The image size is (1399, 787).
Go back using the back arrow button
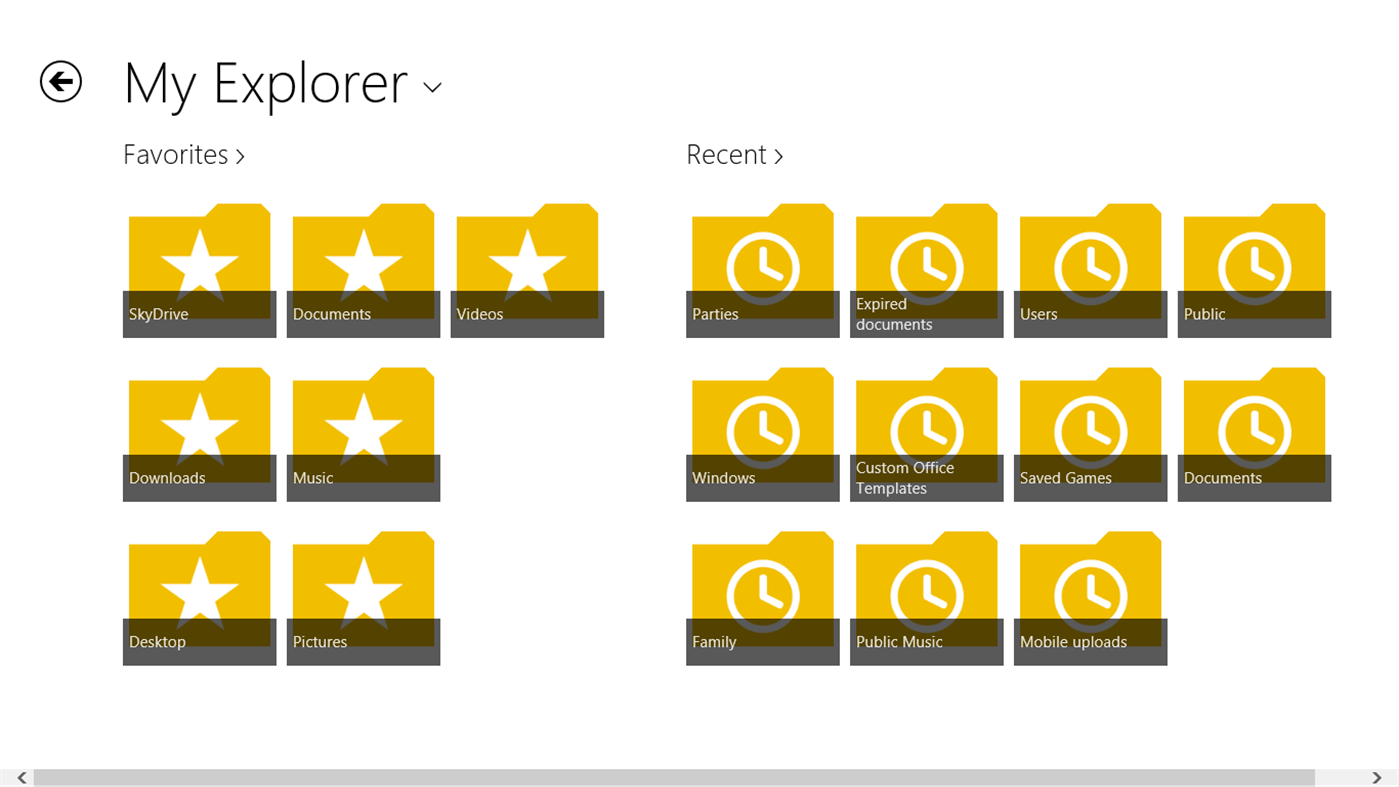click(x=60, y=81)
